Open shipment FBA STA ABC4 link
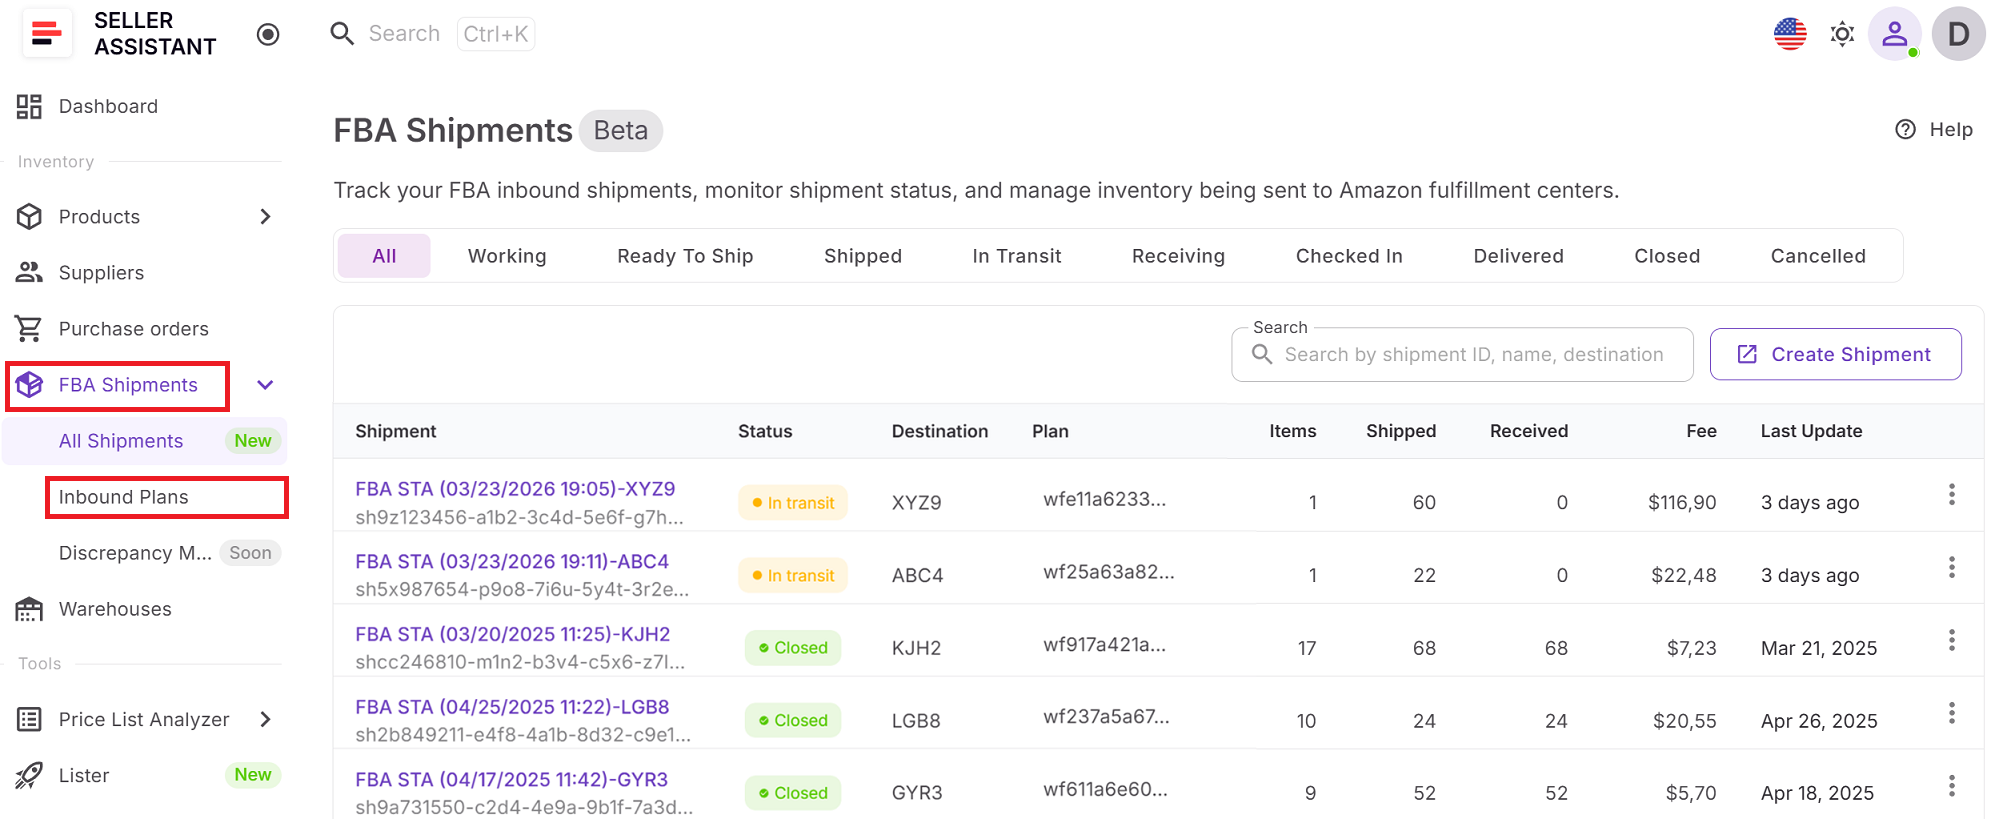Image resolution: width=1991 pixels, height=819 pixels. 512,562
